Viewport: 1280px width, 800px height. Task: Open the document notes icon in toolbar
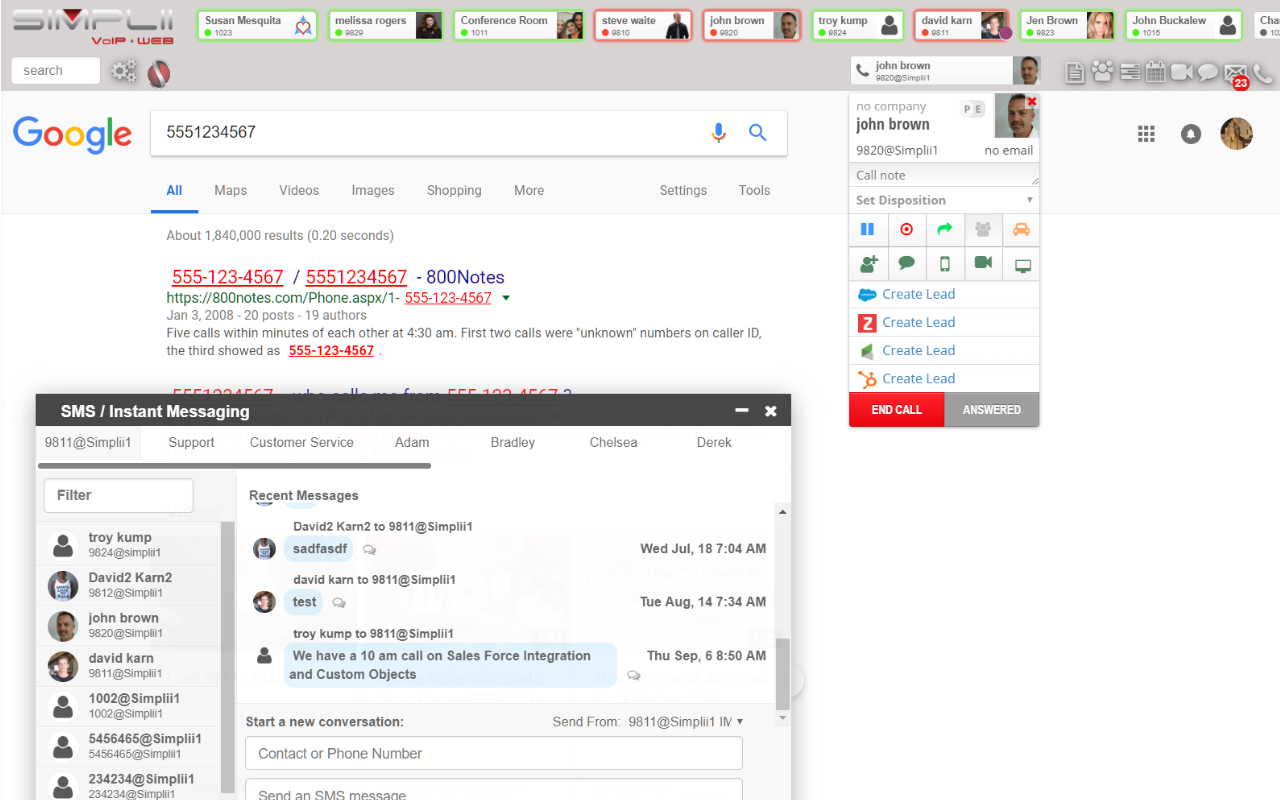pyautogui.click(x=1076, y=72)
